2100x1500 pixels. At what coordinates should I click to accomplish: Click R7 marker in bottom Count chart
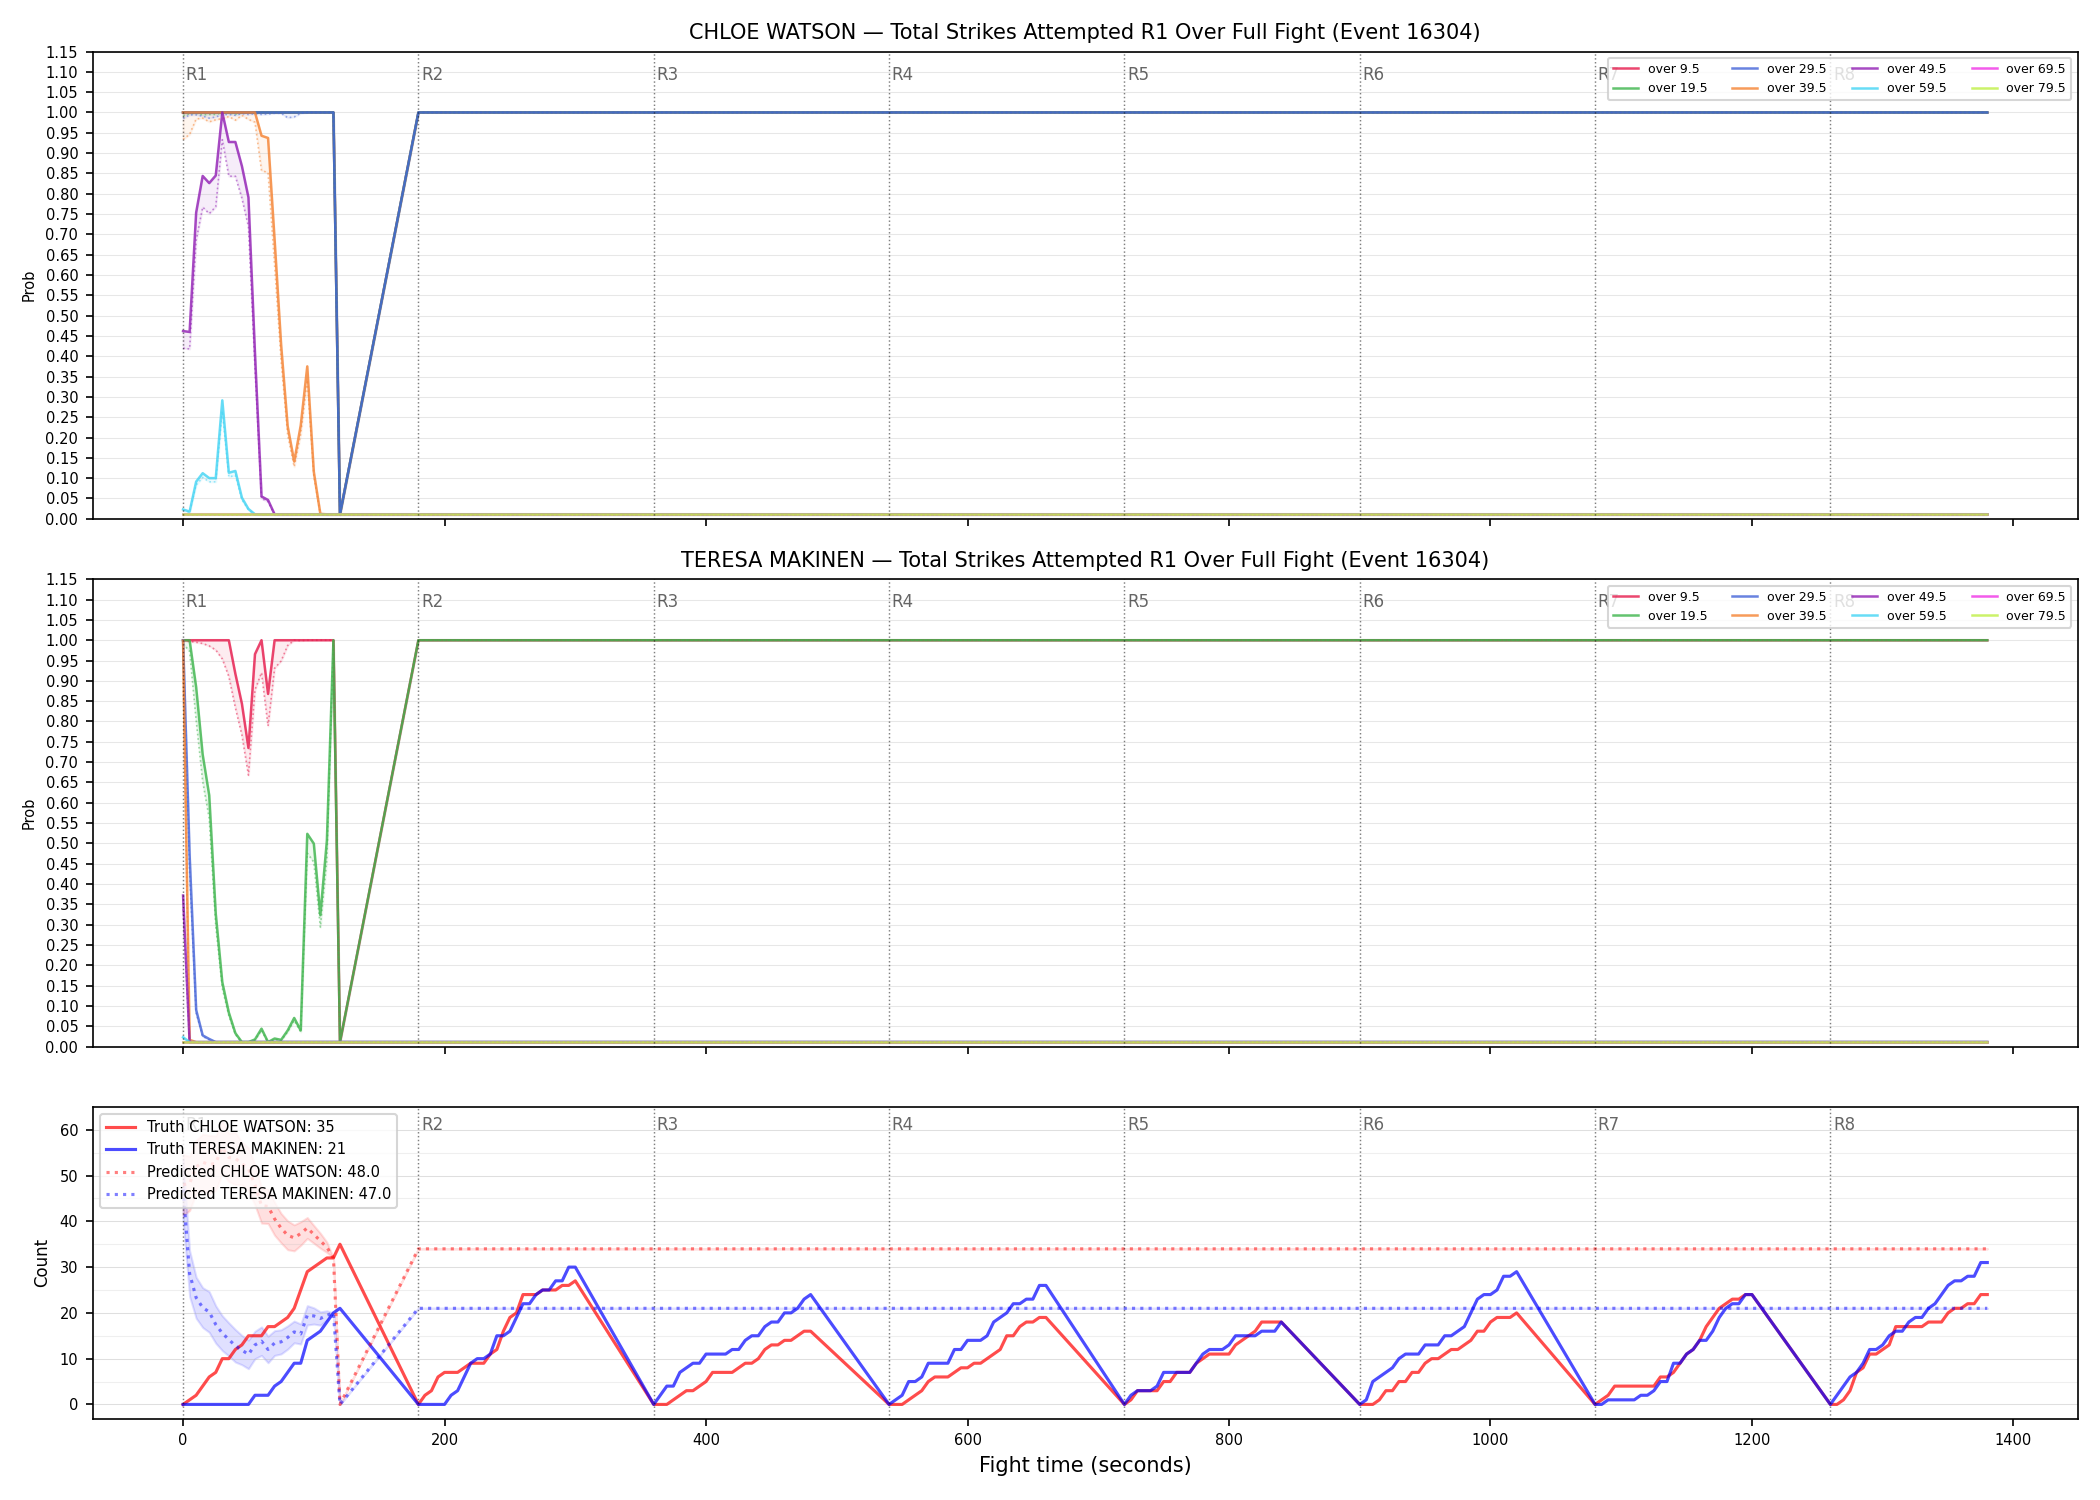click(x=1608, y=1124)
